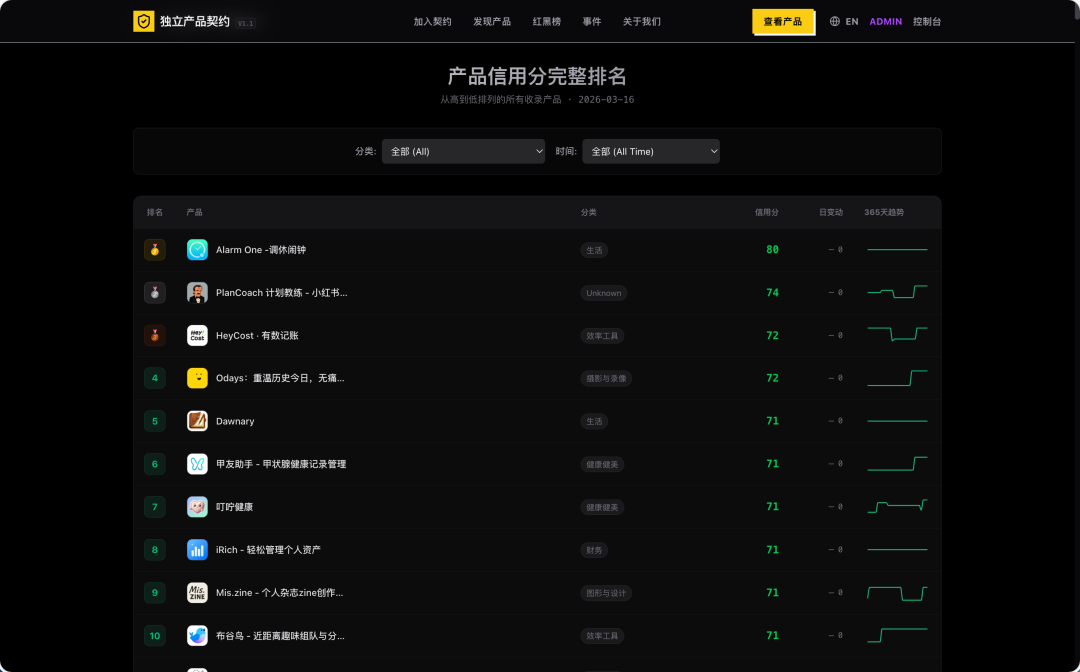Image resolution: width=1080 pixels, height=672 pixels.
Task: Click the Dawnary app icon
Action: (x=197, y=421)
